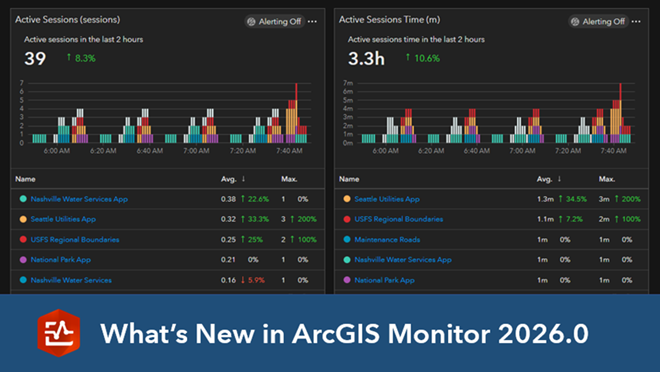Open more options menu in Active Sessions Time panel
The height and width of the screenshot is (372, 660).
click(636, 21)
